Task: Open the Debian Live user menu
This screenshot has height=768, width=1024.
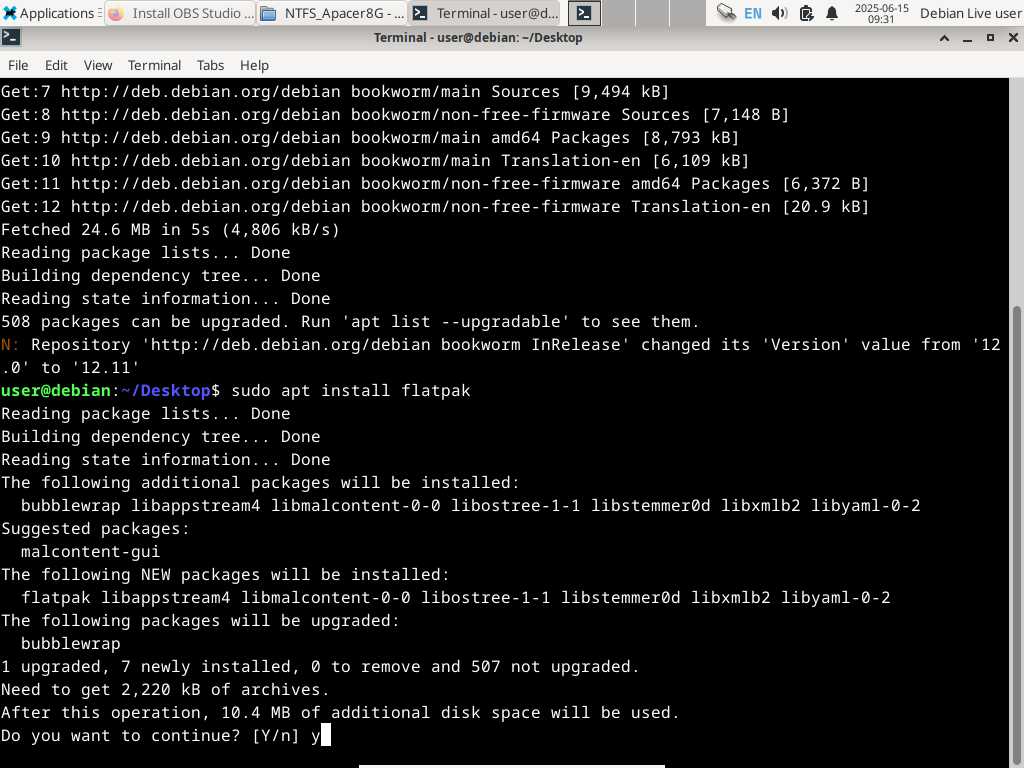Action: 970,13
